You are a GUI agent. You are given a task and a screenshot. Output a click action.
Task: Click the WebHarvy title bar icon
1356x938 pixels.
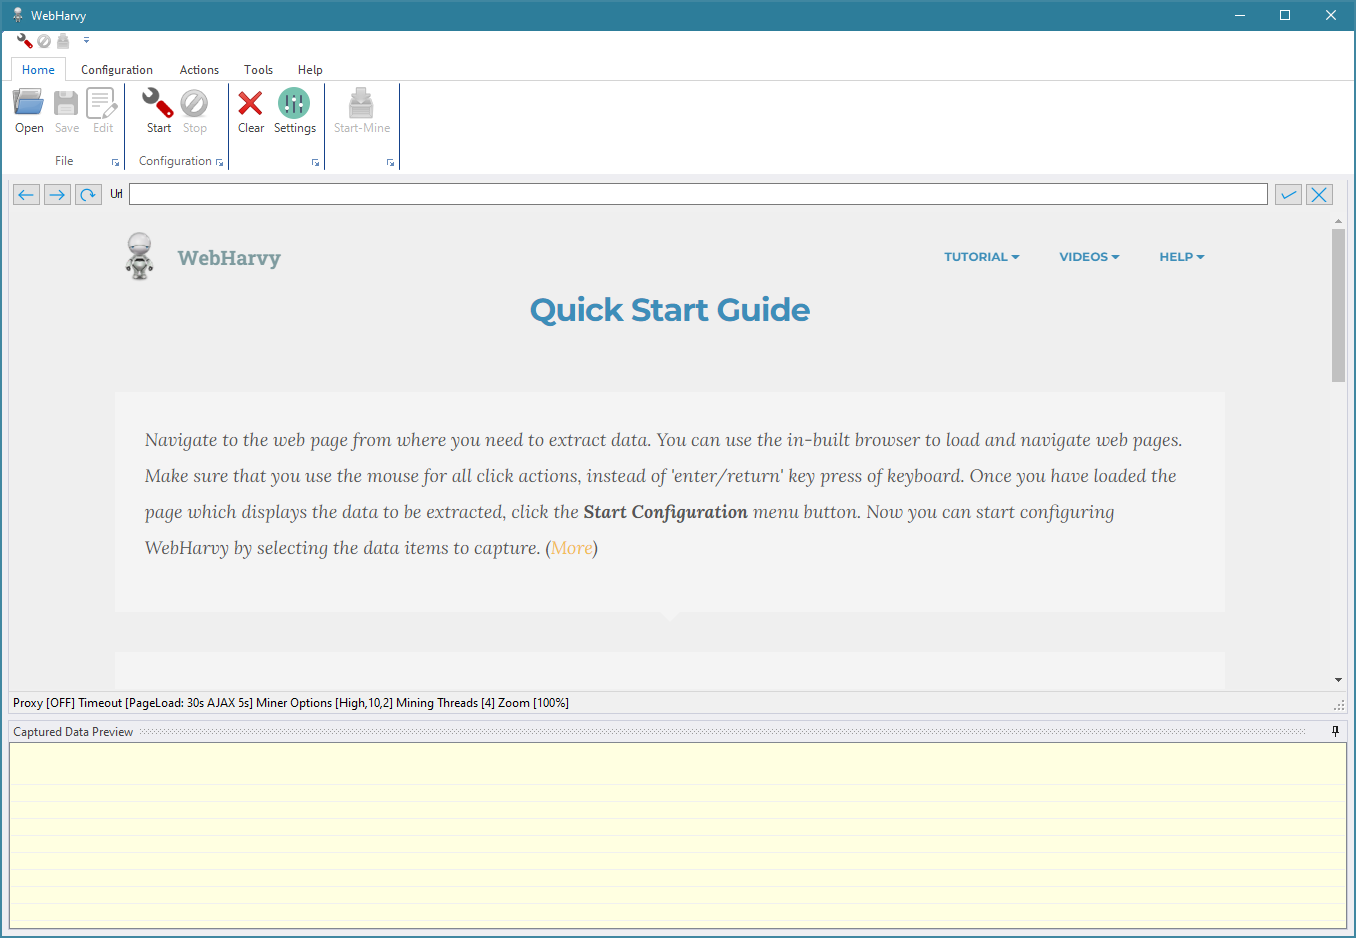(x=17, y=15)
